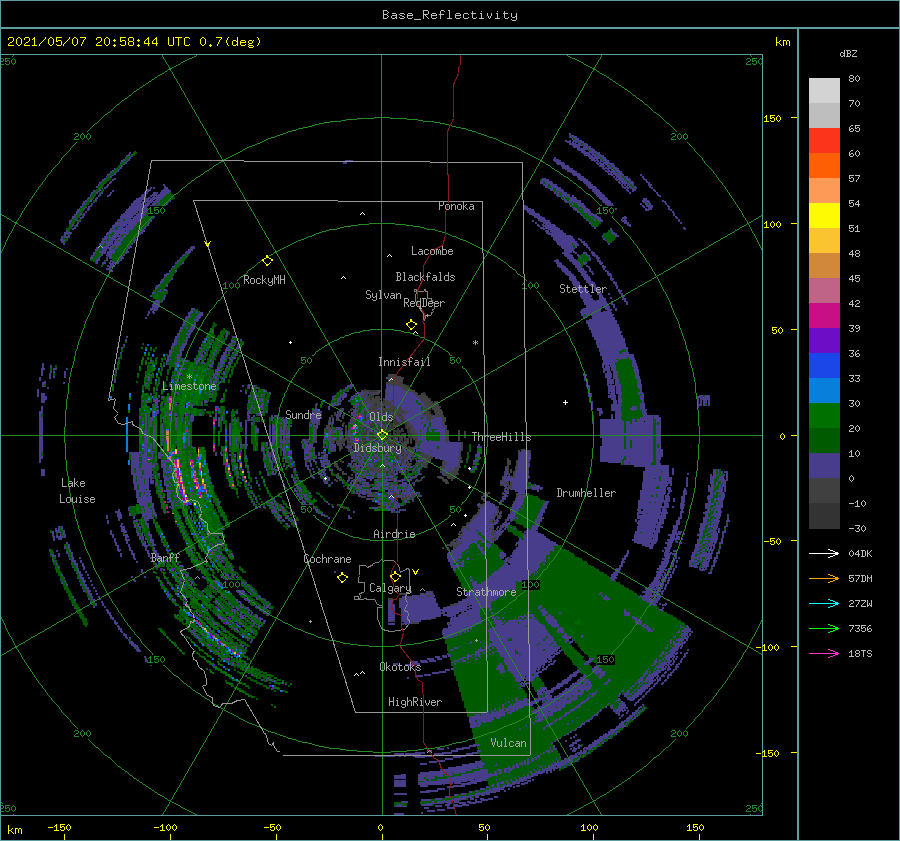Screen dimensions: 900x841
Task: Click the 04DK text in the legend
Action: [860, 553]
